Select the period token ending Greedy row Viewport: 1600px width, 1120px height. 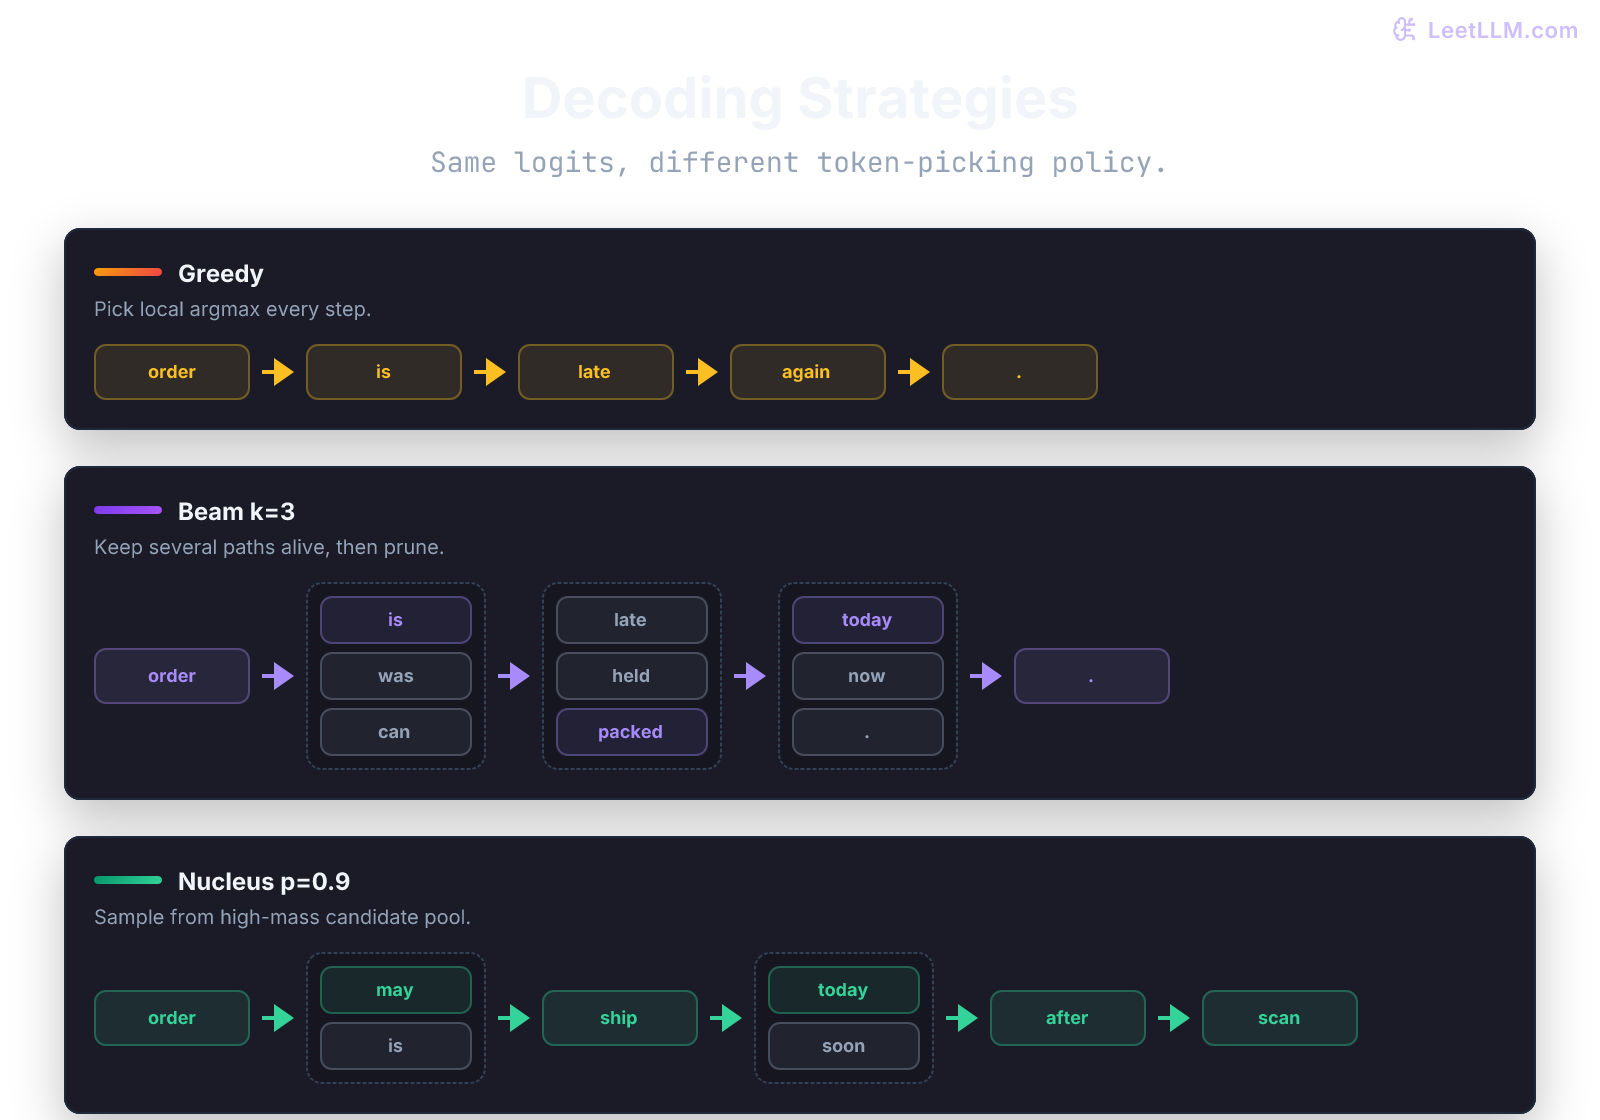1020,372
